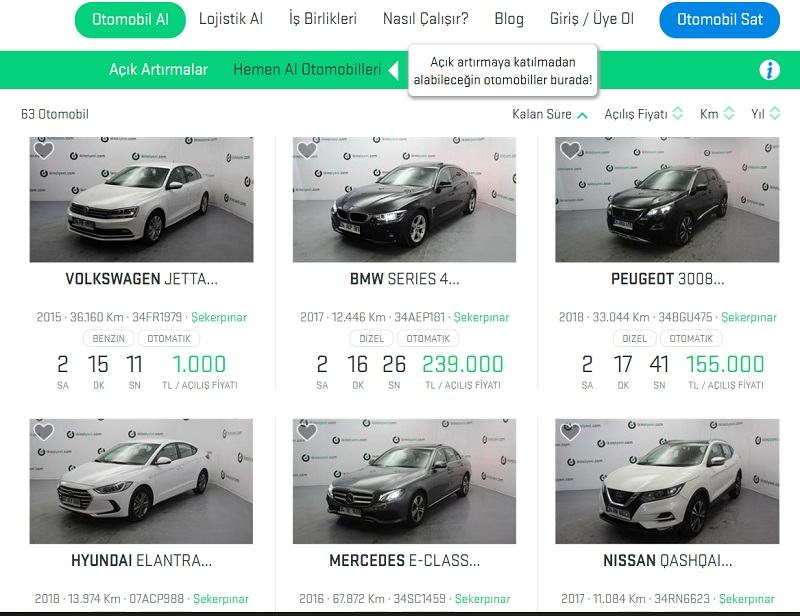Click the 34RN6623 plate text
Viewport: 800px width, 616px height.
682,599
